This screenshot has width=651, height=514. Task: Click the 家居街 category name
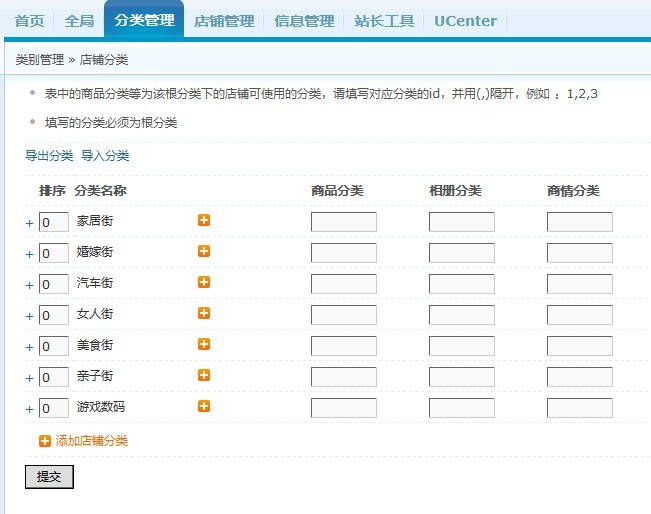(x=95, y=220)
